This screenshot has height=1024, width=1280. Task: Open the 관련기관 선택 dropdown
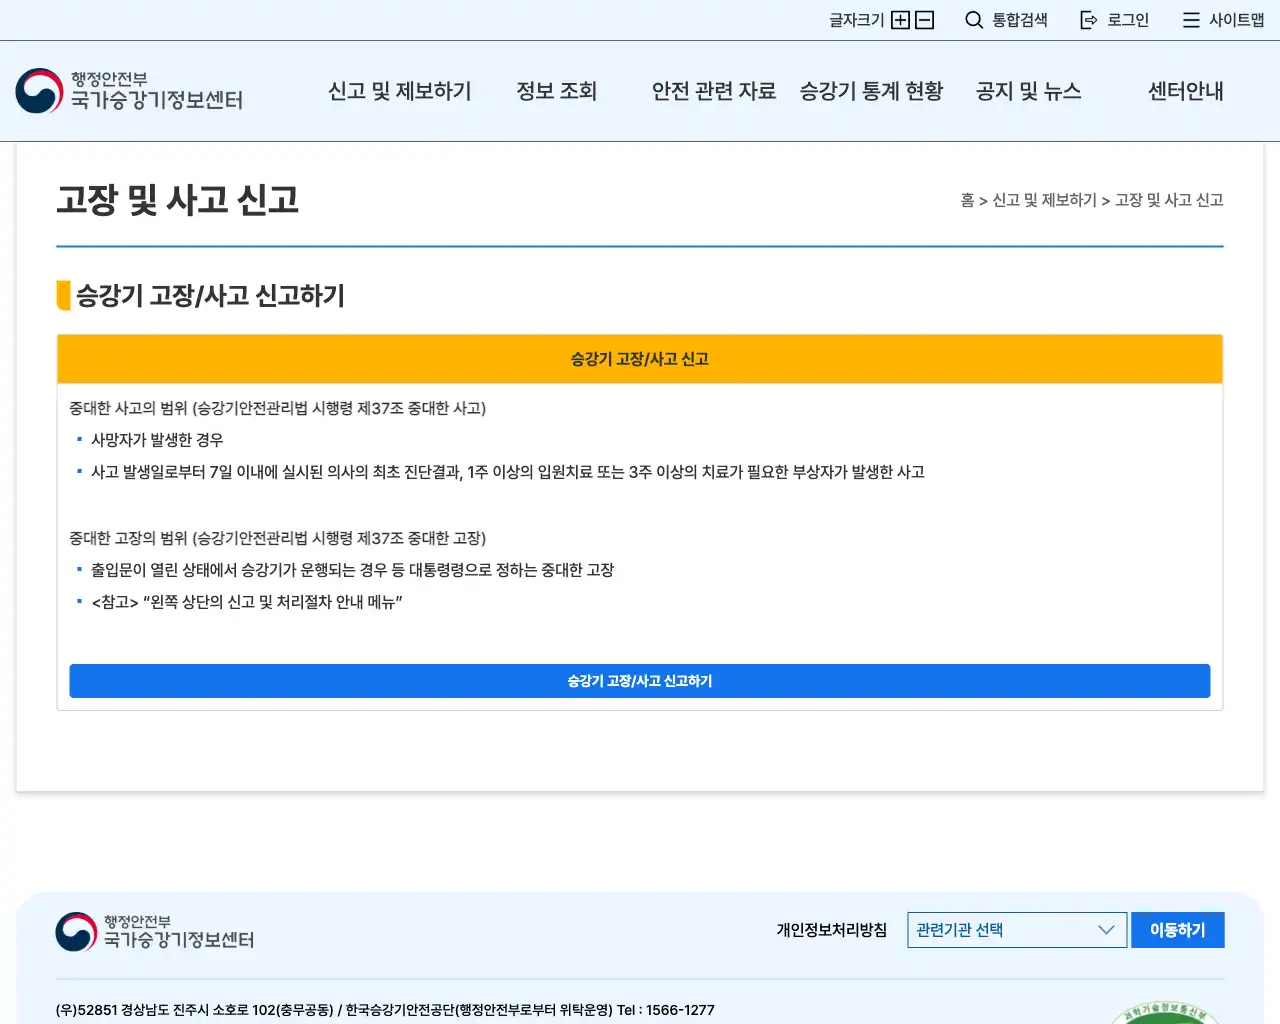[1017, 930]
